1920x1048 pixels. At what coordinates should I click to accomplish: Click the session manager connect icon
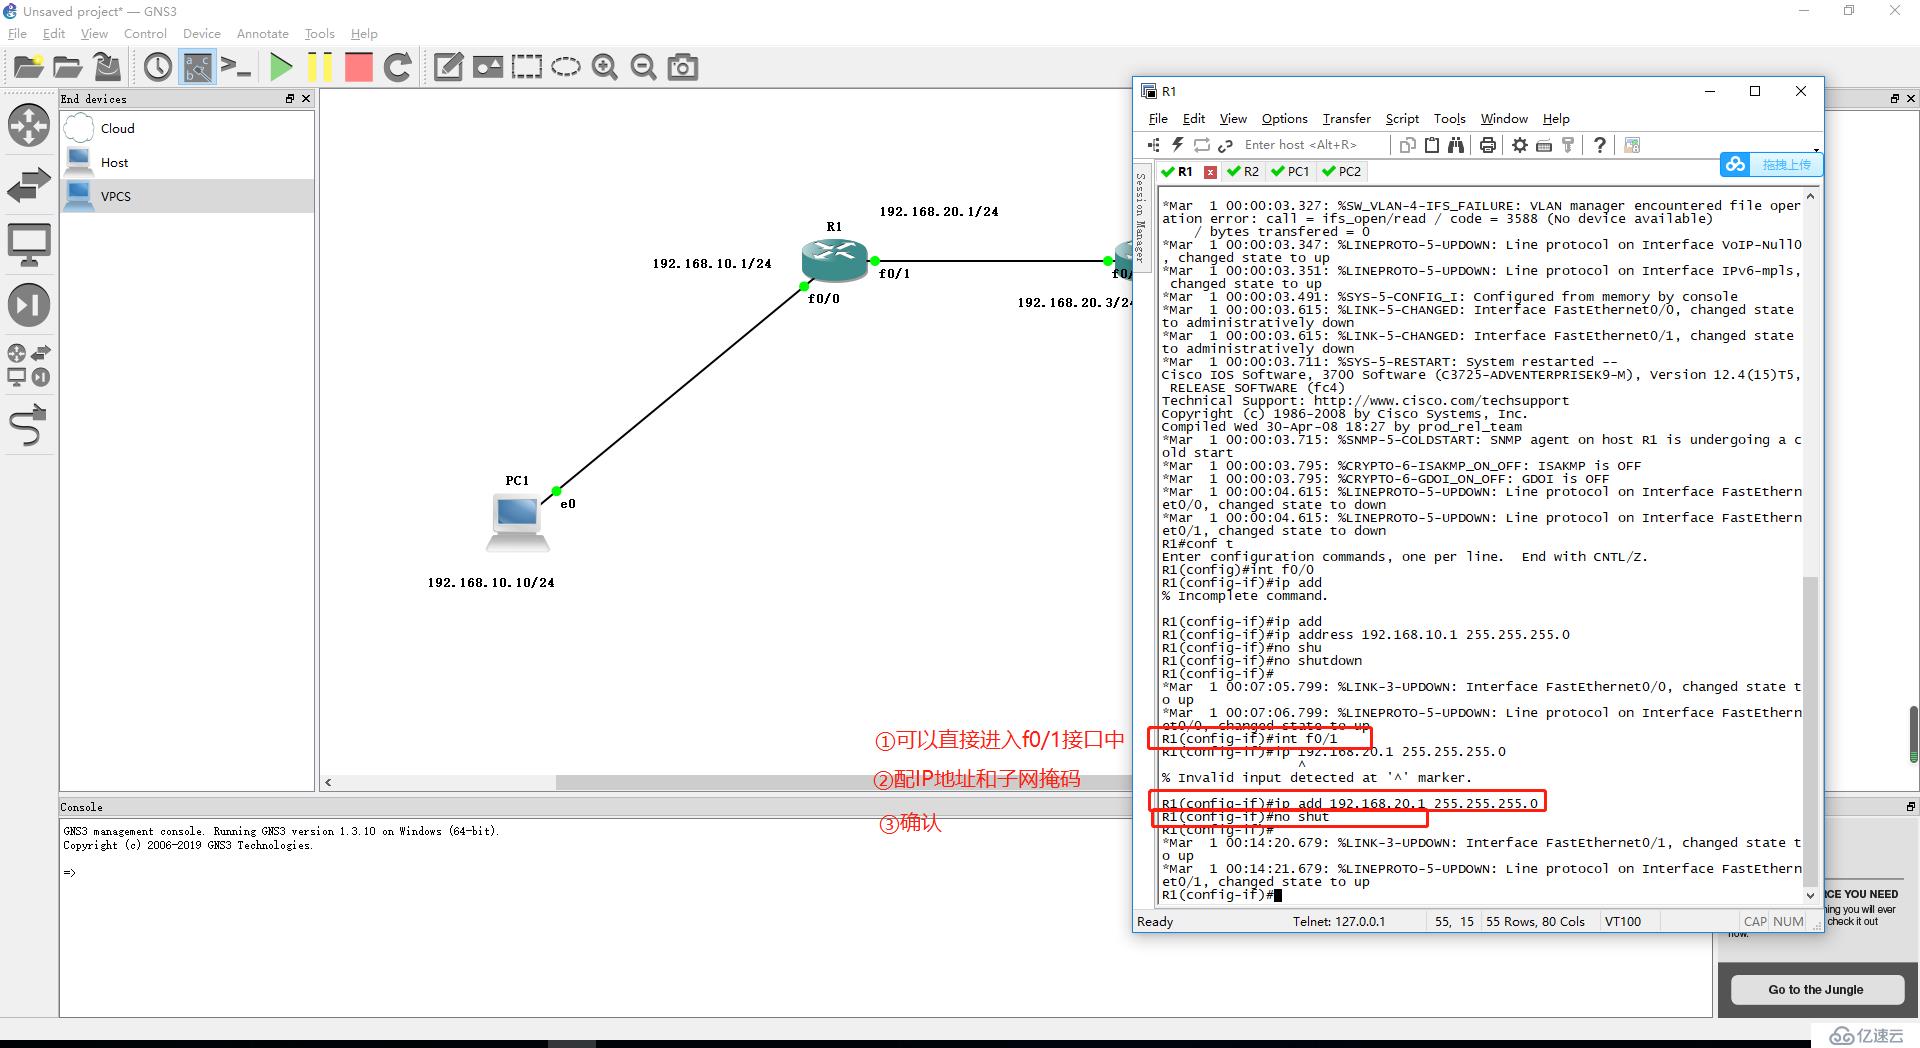coord(1154,145)
